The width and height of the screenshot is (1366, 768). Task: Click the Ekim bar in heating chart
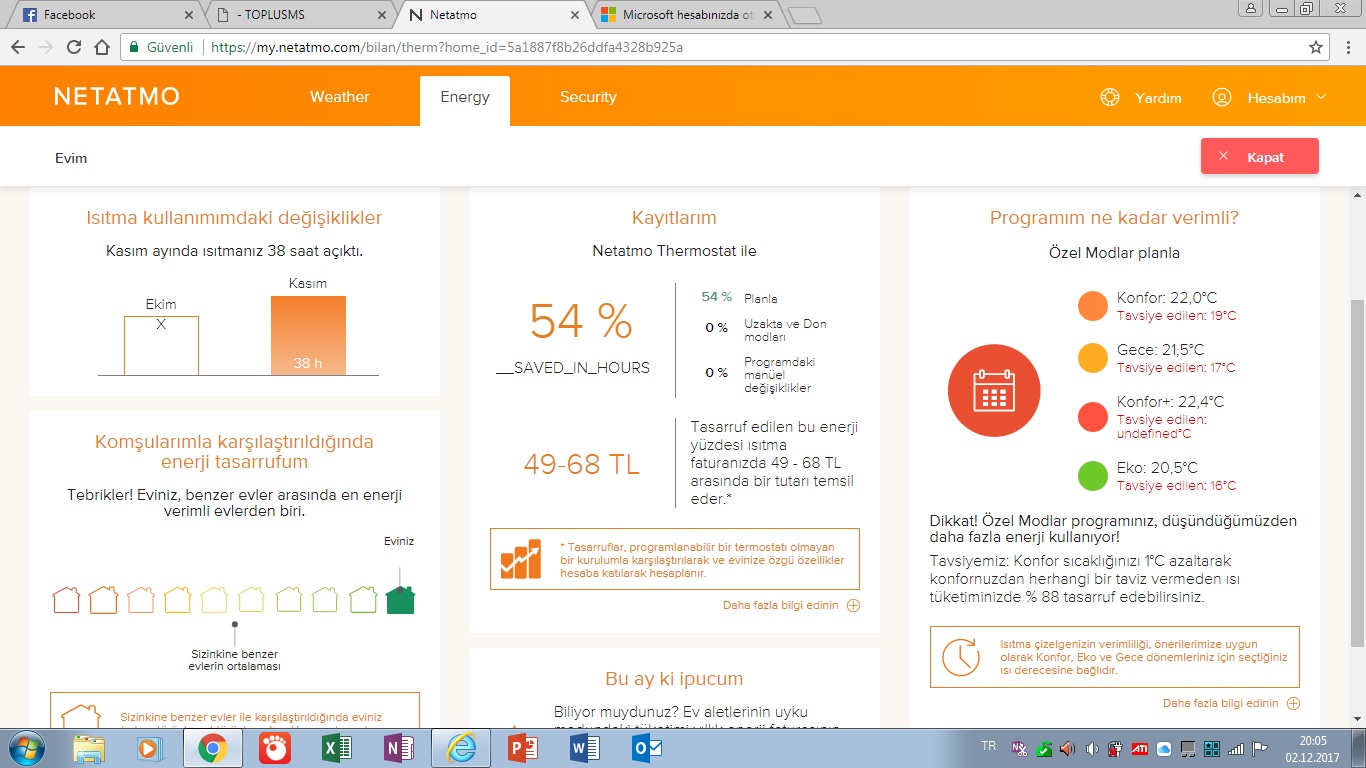(161, 346)
